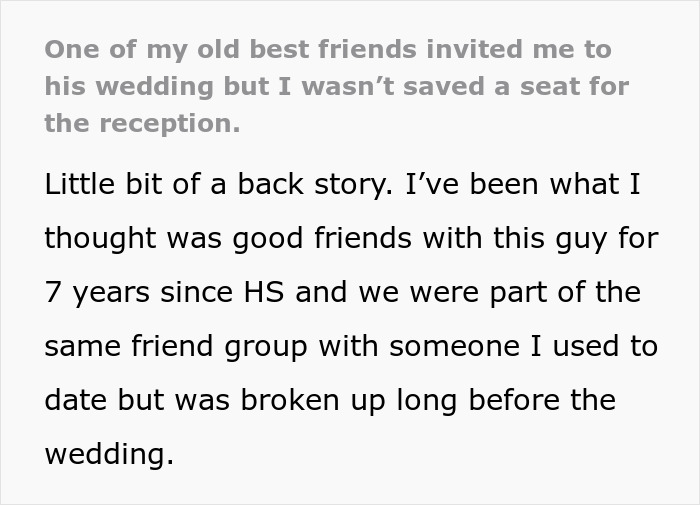The width and height of the screenshot is (700, 505).
Task: Click "invited me to" in the heading
Action: click(519, 49)
